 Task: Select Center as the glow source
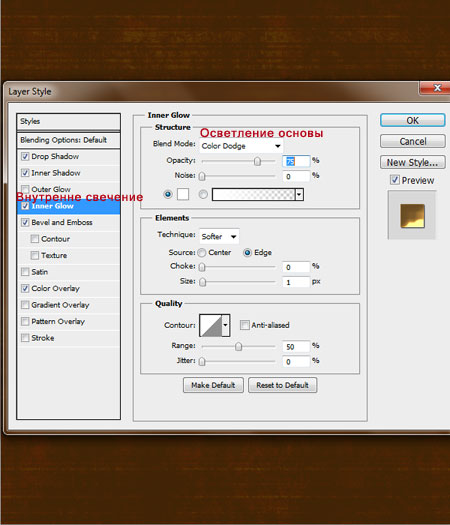202,252
